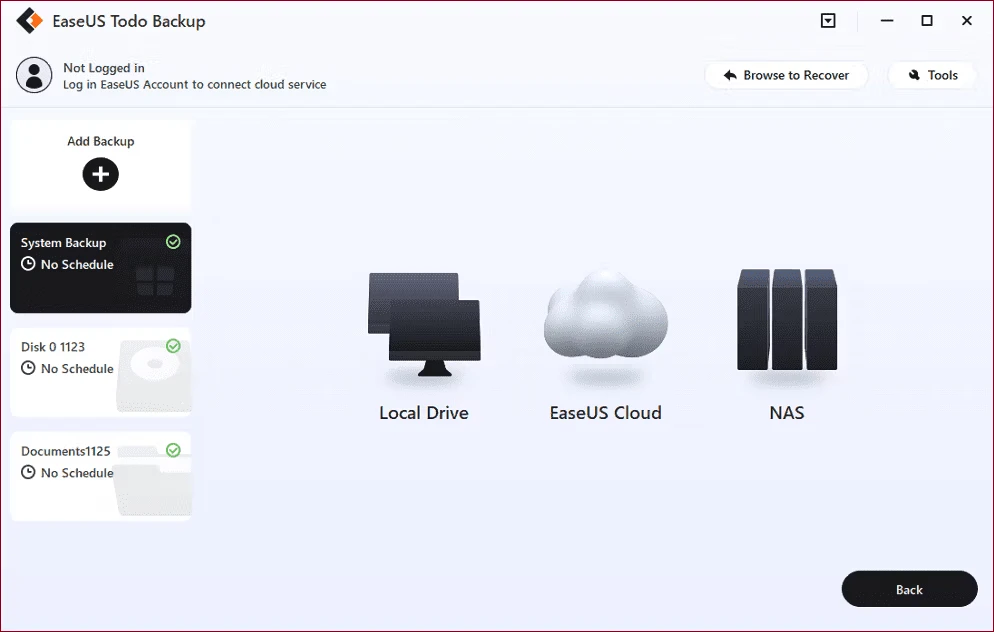Screen dimensions: 994x632
Task: Click the clock icon under Documents1125
Action: tap(28, 473)
